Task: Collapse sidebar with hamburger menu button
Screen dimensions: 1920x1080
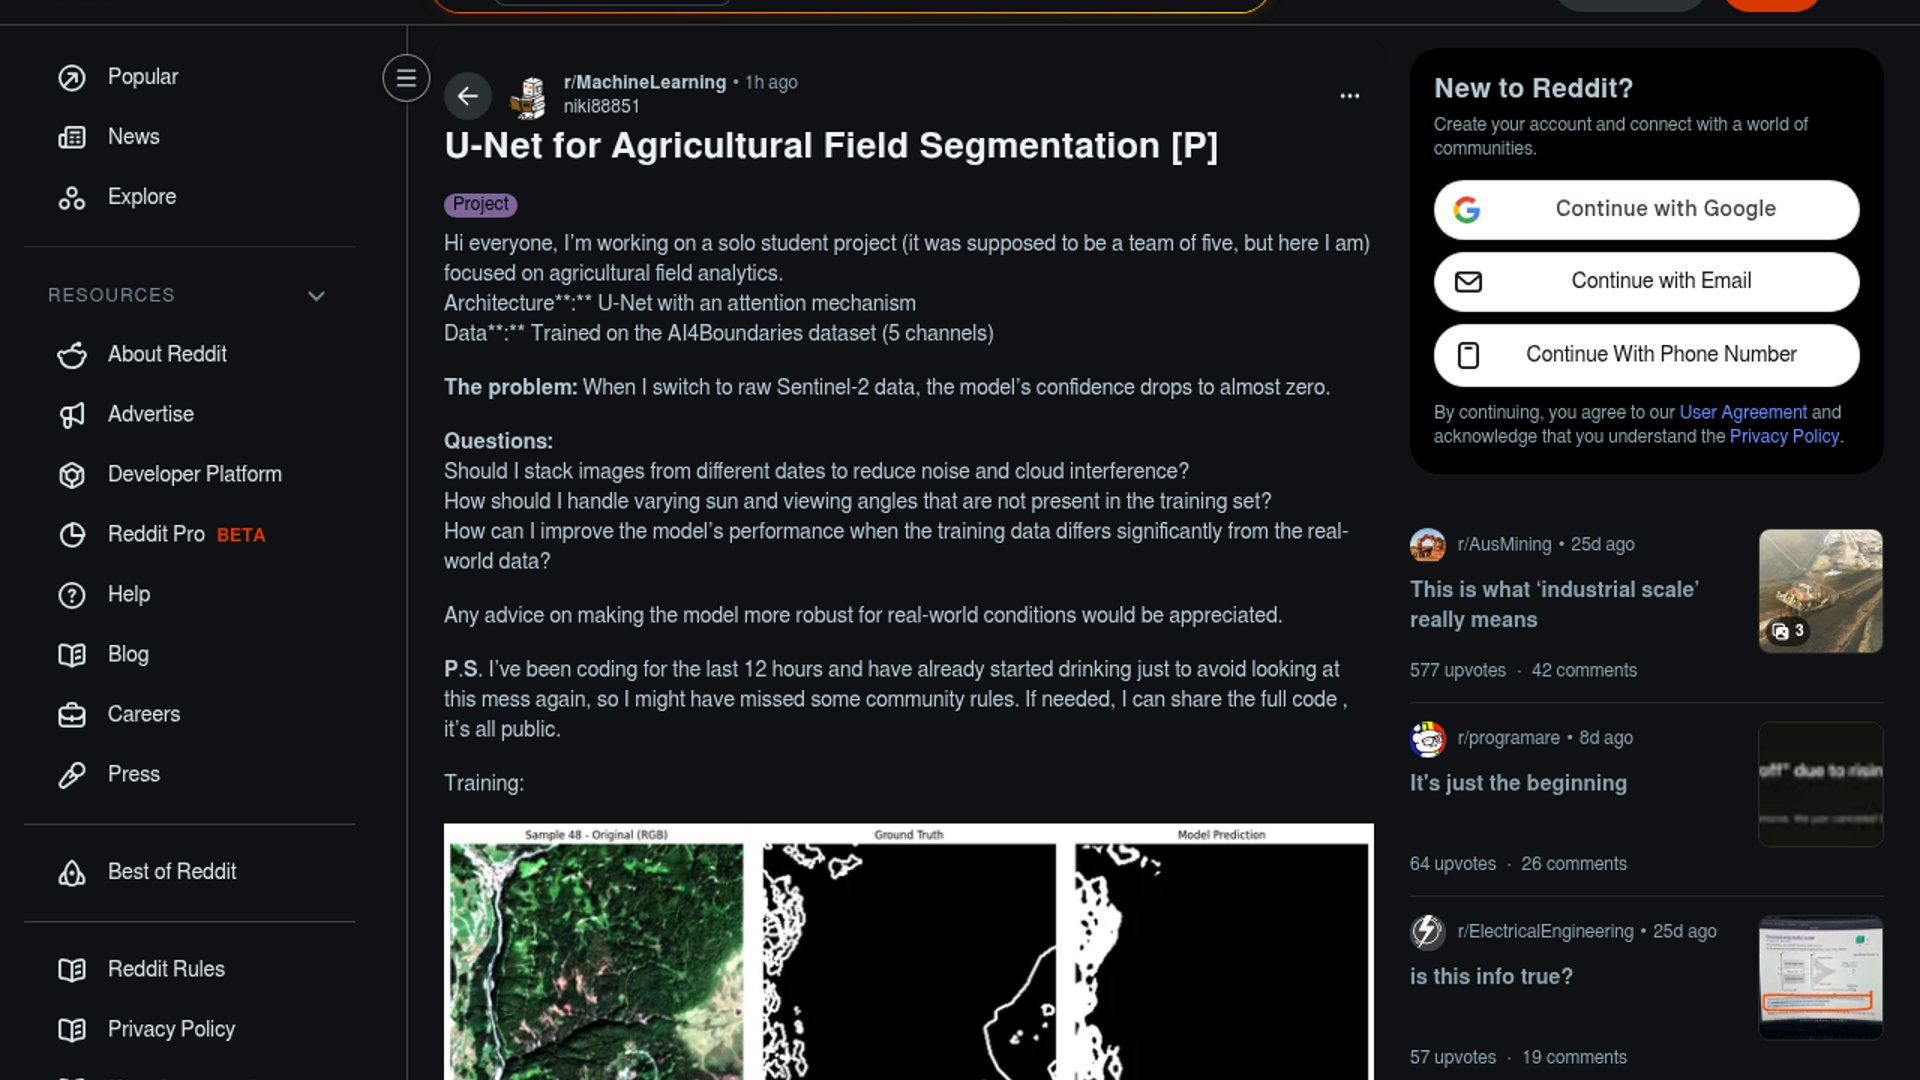Action: (x=406, y=78)
